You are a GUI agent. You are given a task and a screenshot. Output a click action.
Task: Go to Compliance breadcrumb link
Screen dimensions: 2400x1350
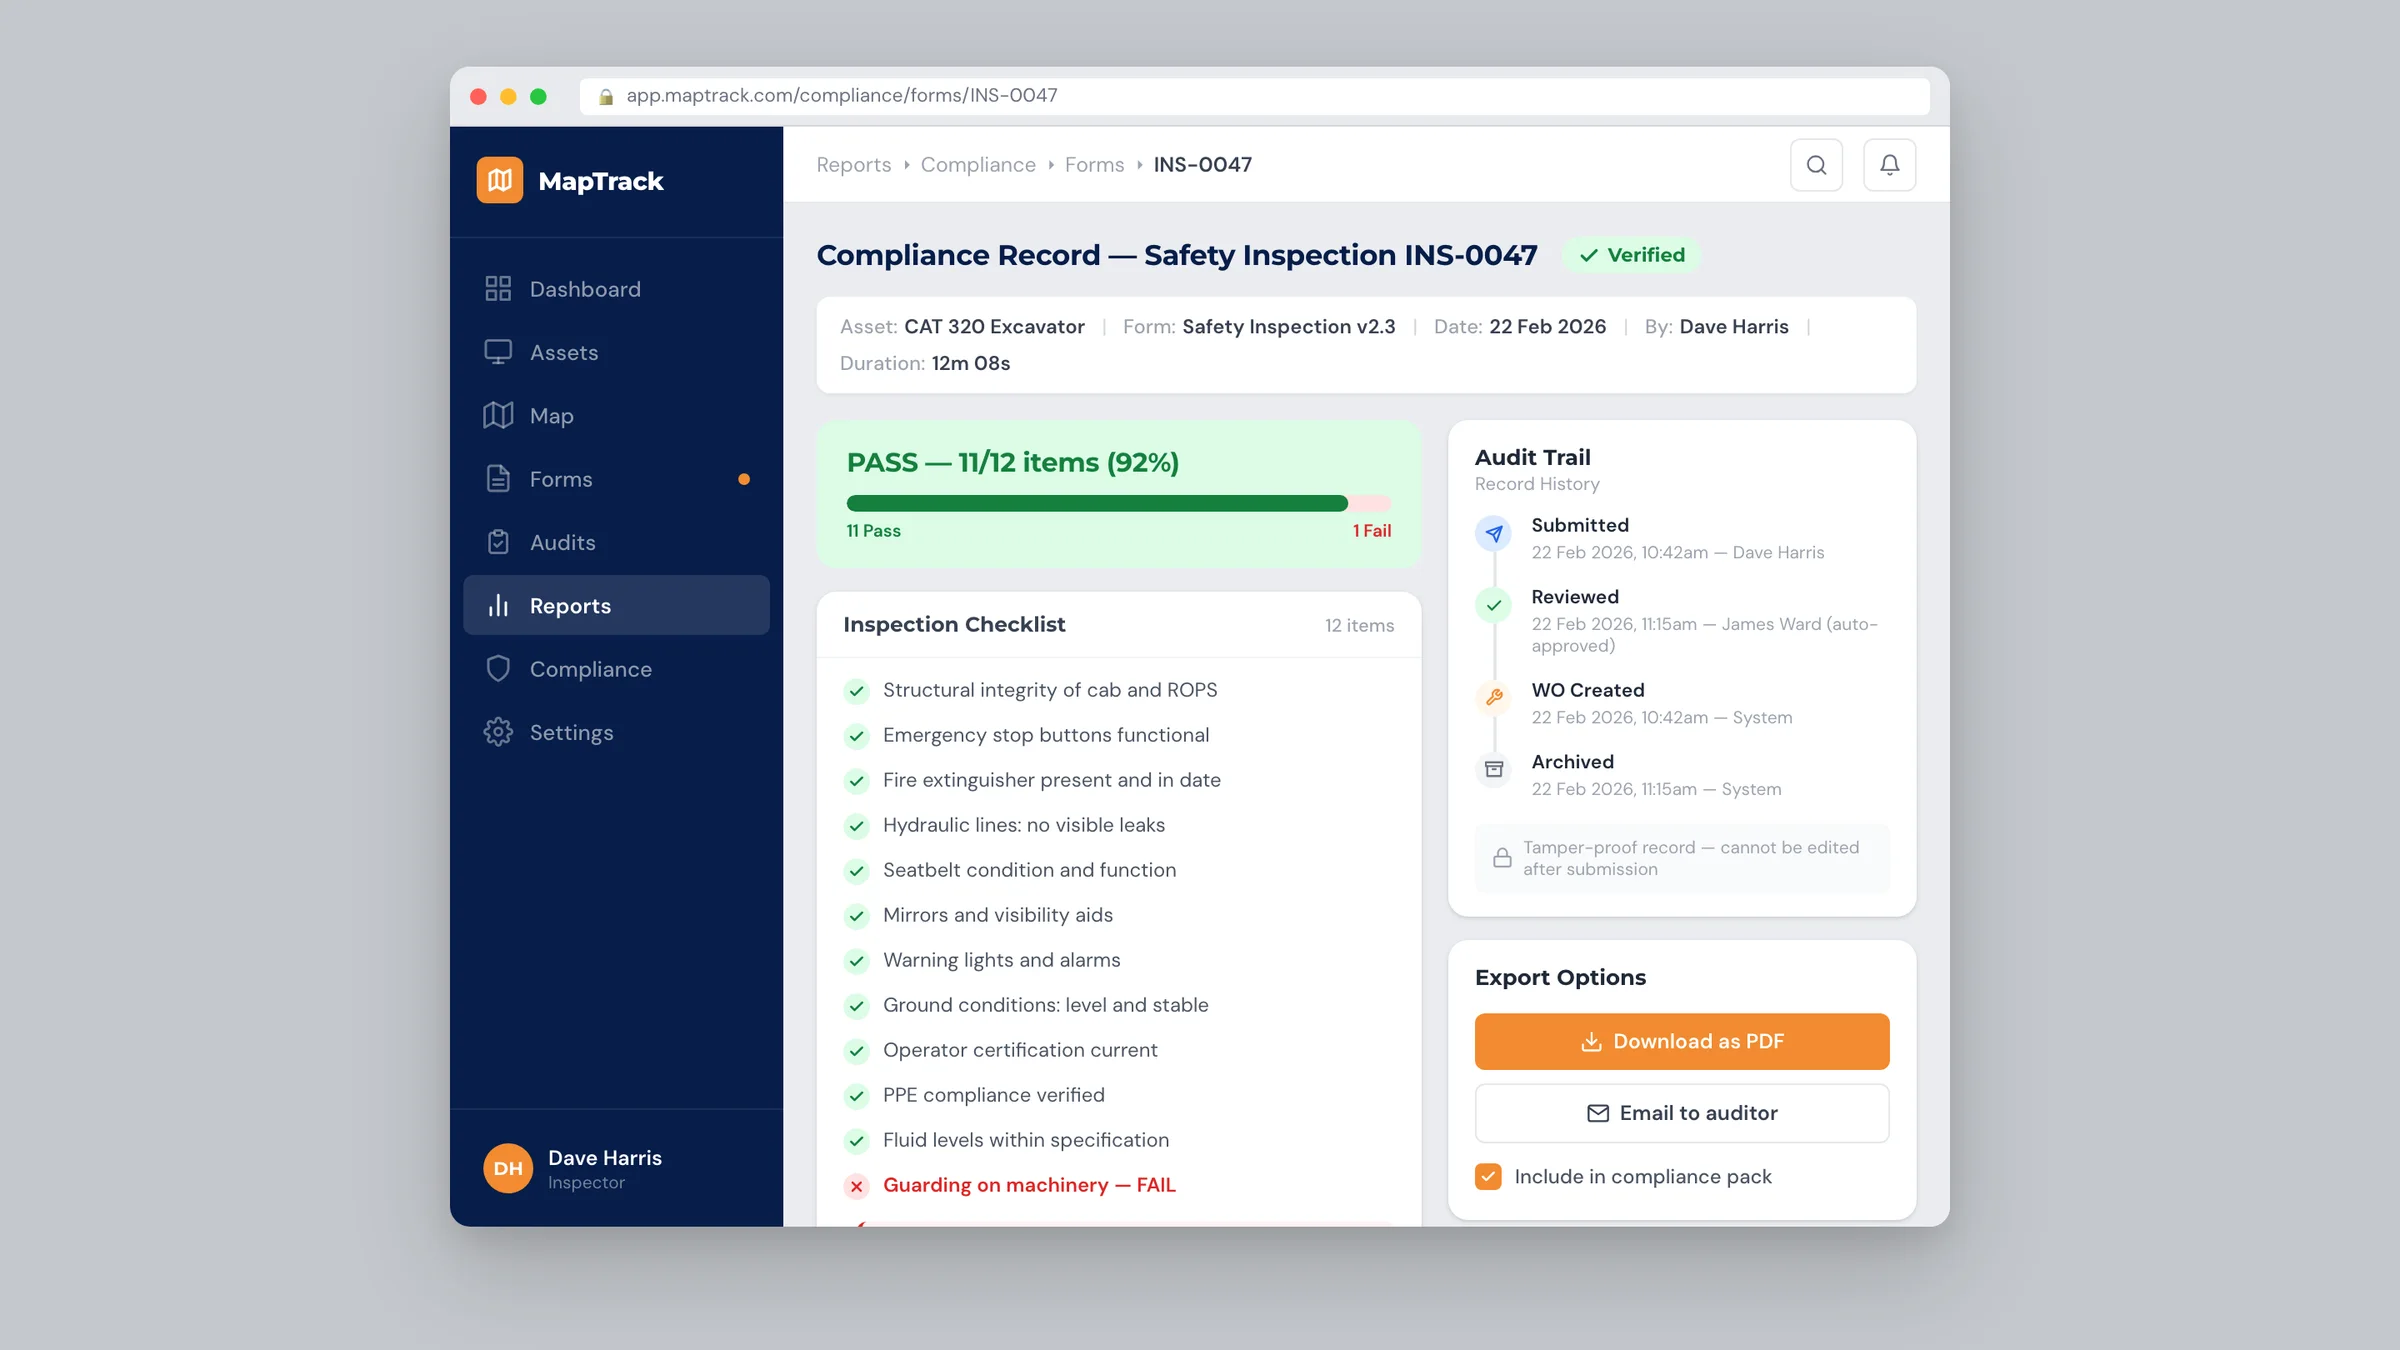(x=978, y=165)
